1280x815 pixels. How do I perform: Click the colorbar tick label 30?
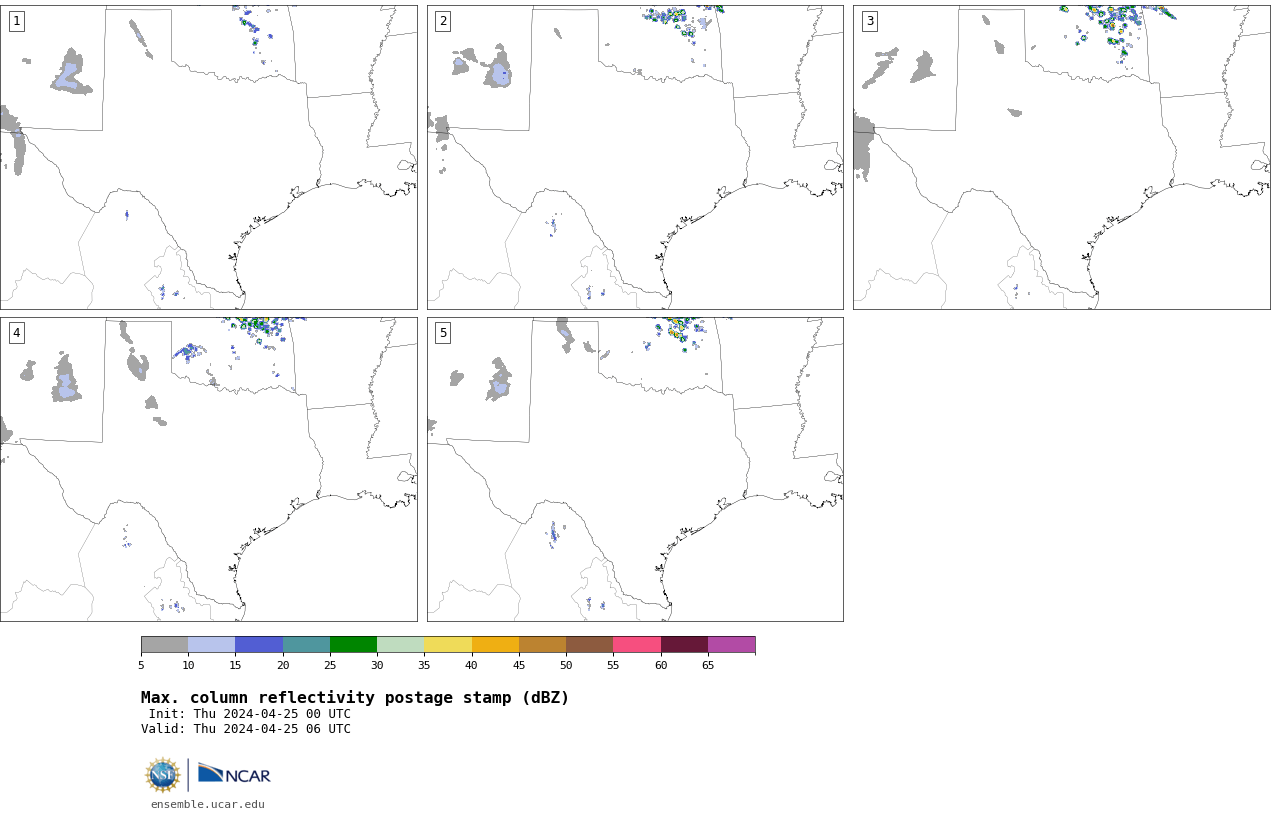click(377, 665)
